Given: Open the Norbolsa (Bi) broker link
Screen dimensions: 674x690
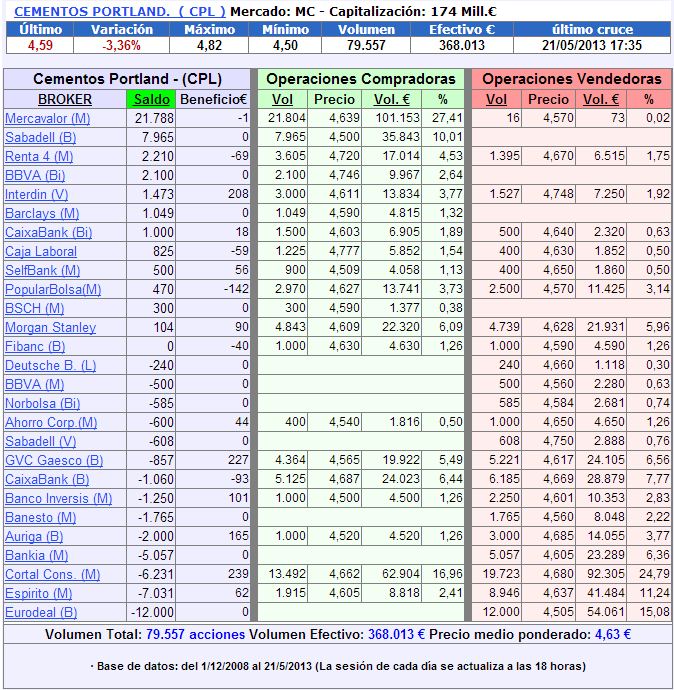Looking at the screenshot, I should 42,403.
